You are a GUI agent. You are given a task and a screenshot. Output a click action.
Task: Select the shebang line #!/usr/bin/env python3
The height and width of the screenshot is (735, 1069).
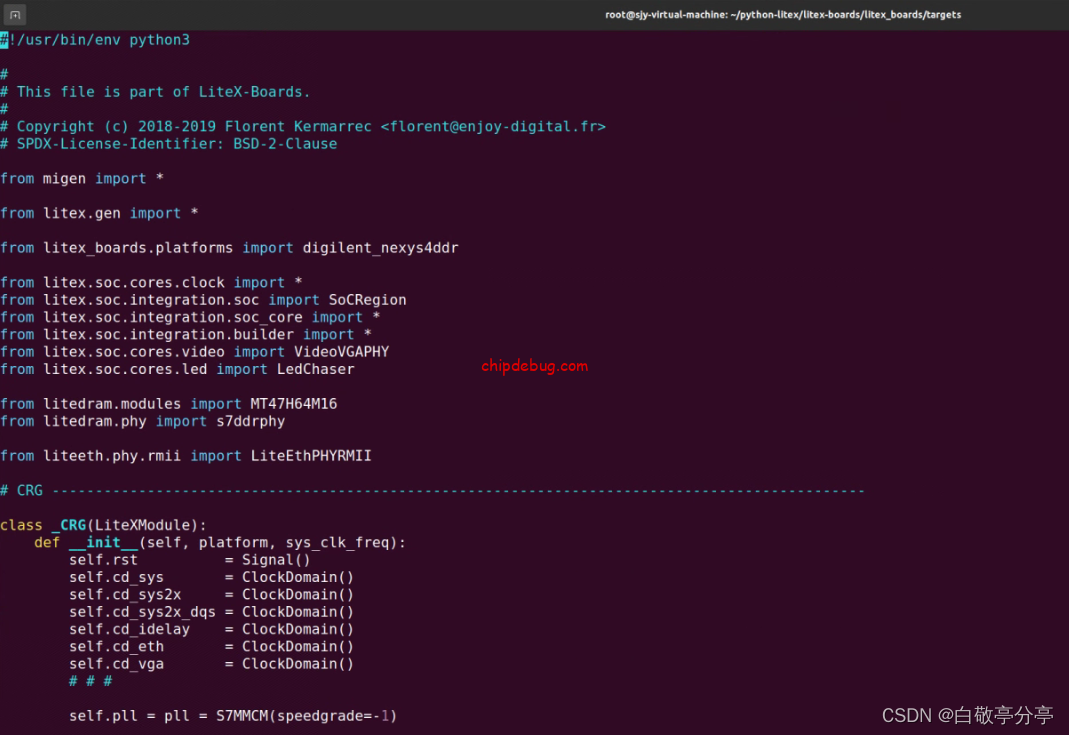pyautogui.click(x=95, y=39)
